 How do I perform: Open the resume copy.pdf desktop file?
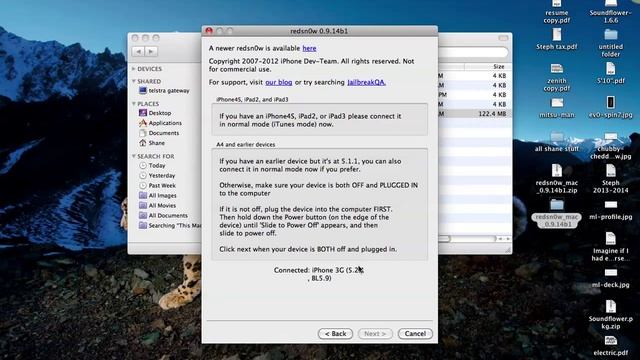coord(557,11)
